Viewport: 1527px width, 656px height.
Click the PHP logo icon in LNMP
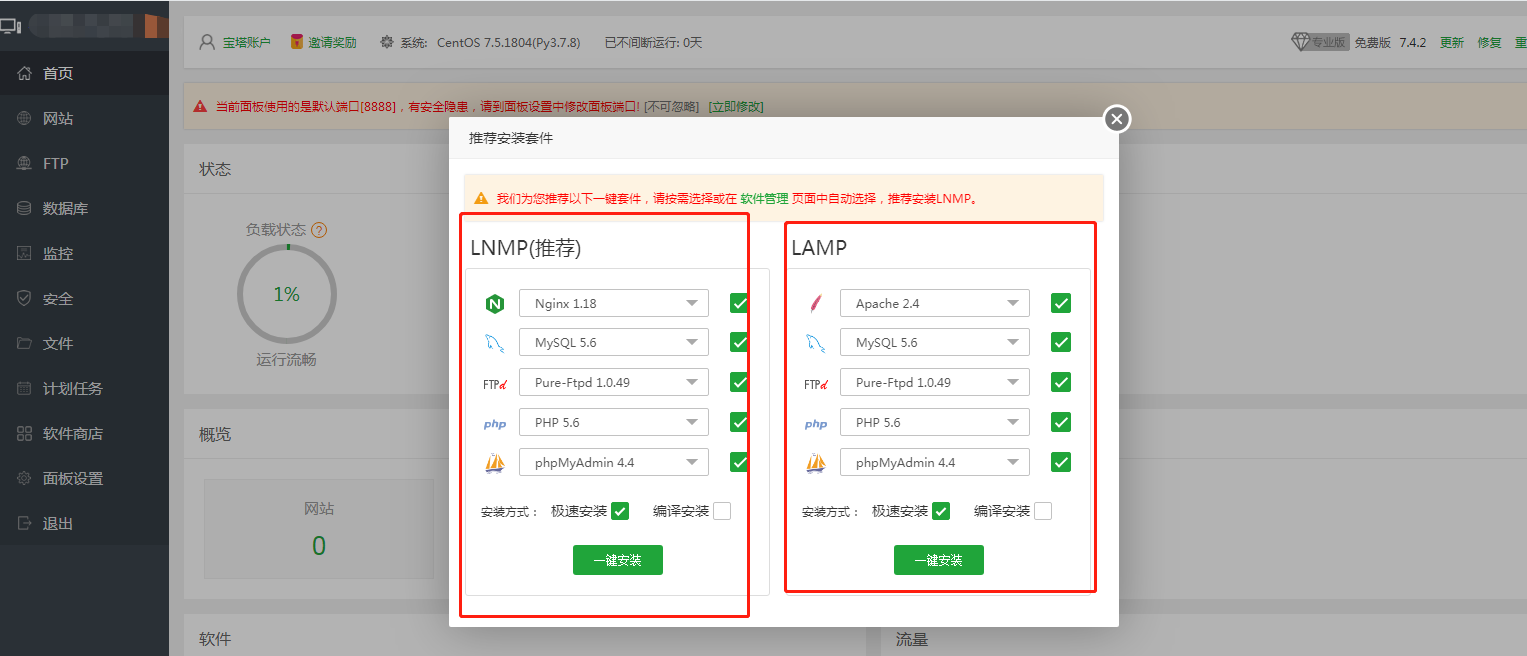pyautogui.click(x=494, y=423)
